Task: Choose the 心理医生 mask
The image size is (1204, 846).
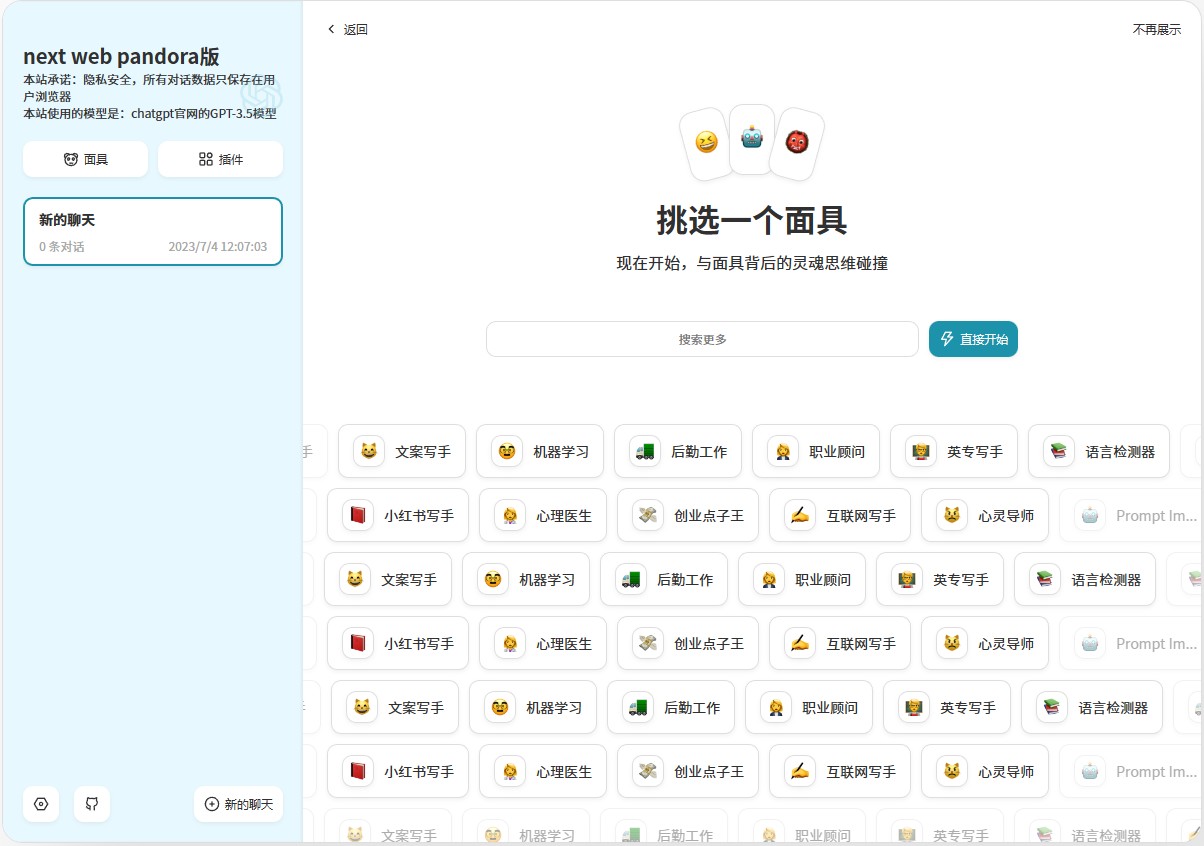Action: point(542,515)
